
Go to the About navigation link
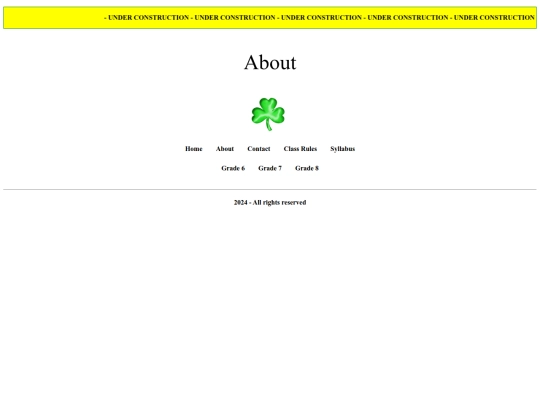225,149
